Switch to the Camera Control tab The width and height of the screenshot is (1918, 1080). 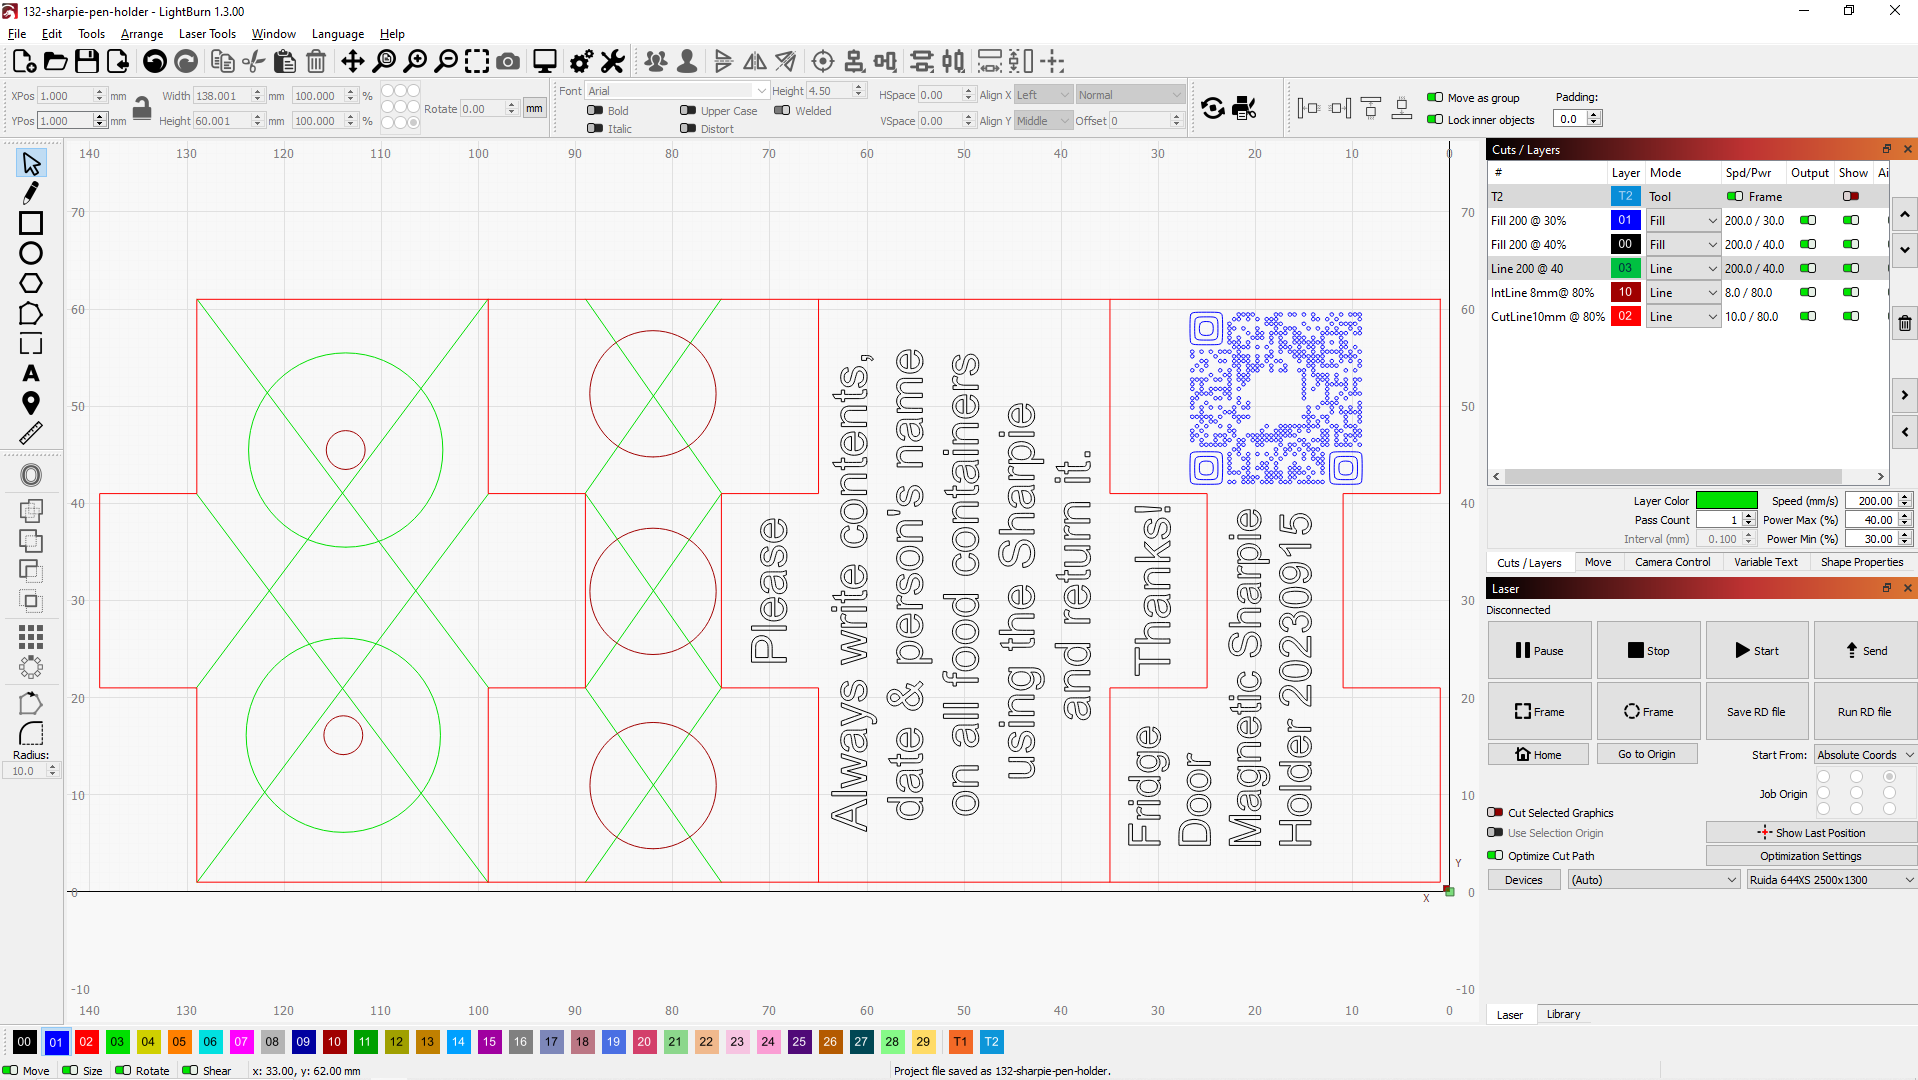pos(1672,562)
